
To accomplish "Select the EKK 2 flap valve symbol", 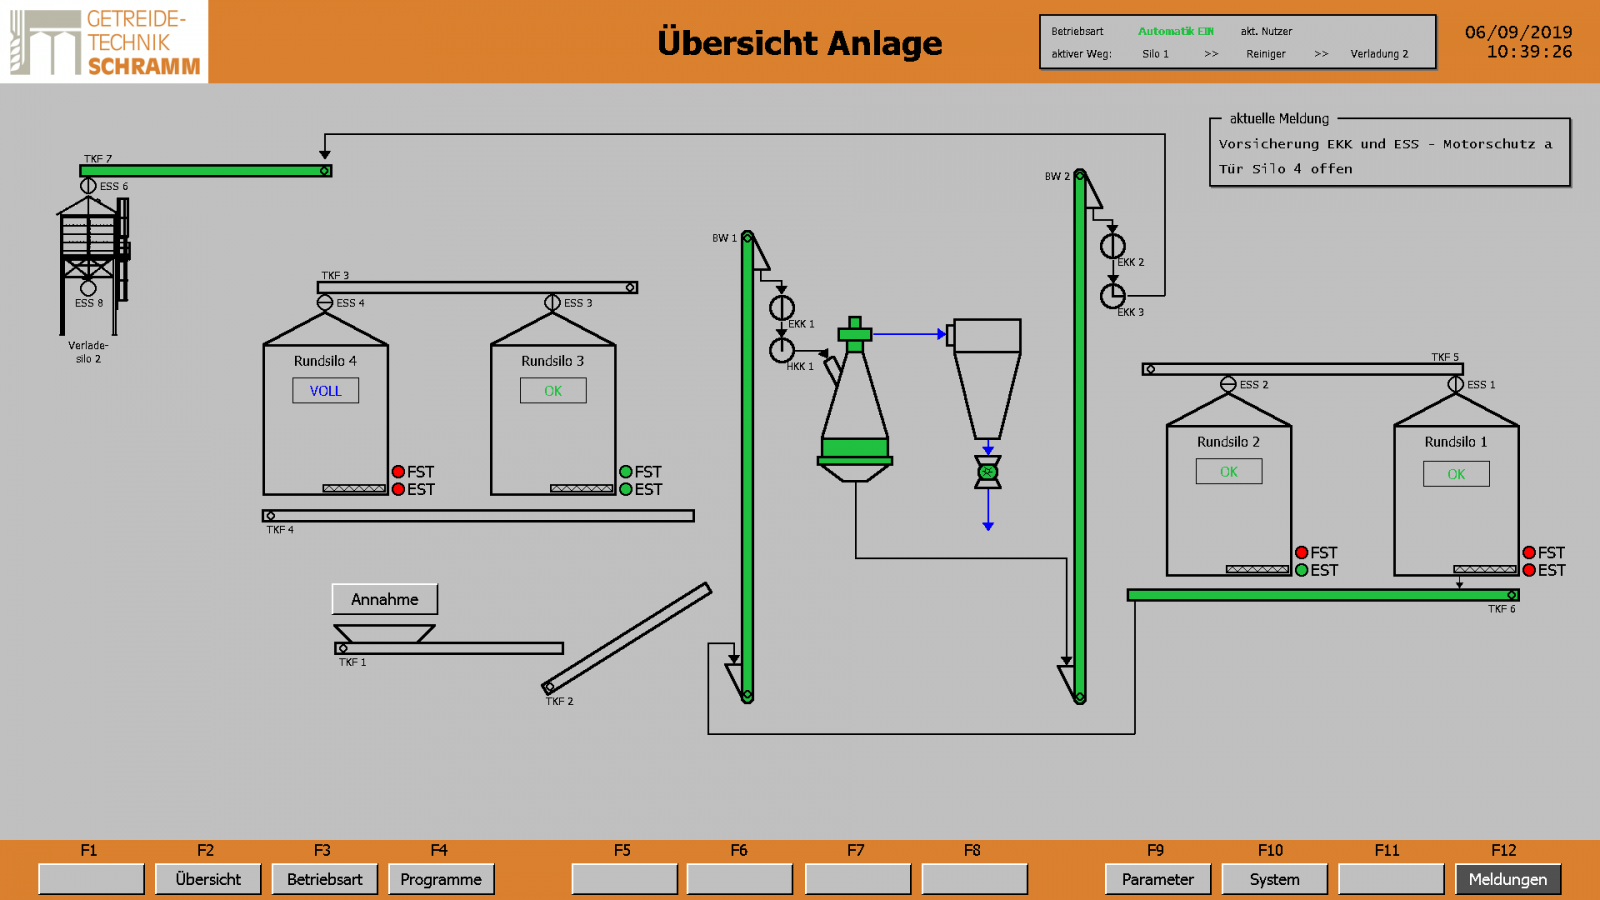I will point(1113,246).
